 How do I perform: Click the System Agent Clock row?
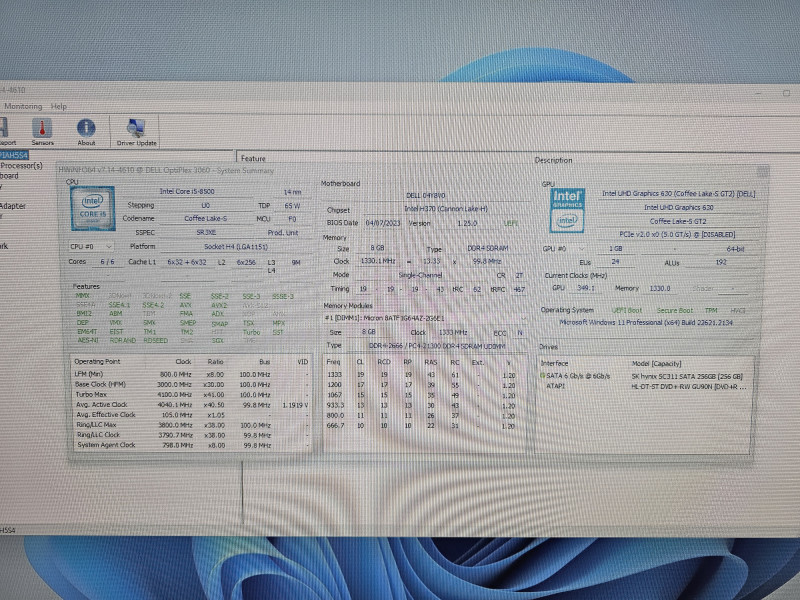191,445
